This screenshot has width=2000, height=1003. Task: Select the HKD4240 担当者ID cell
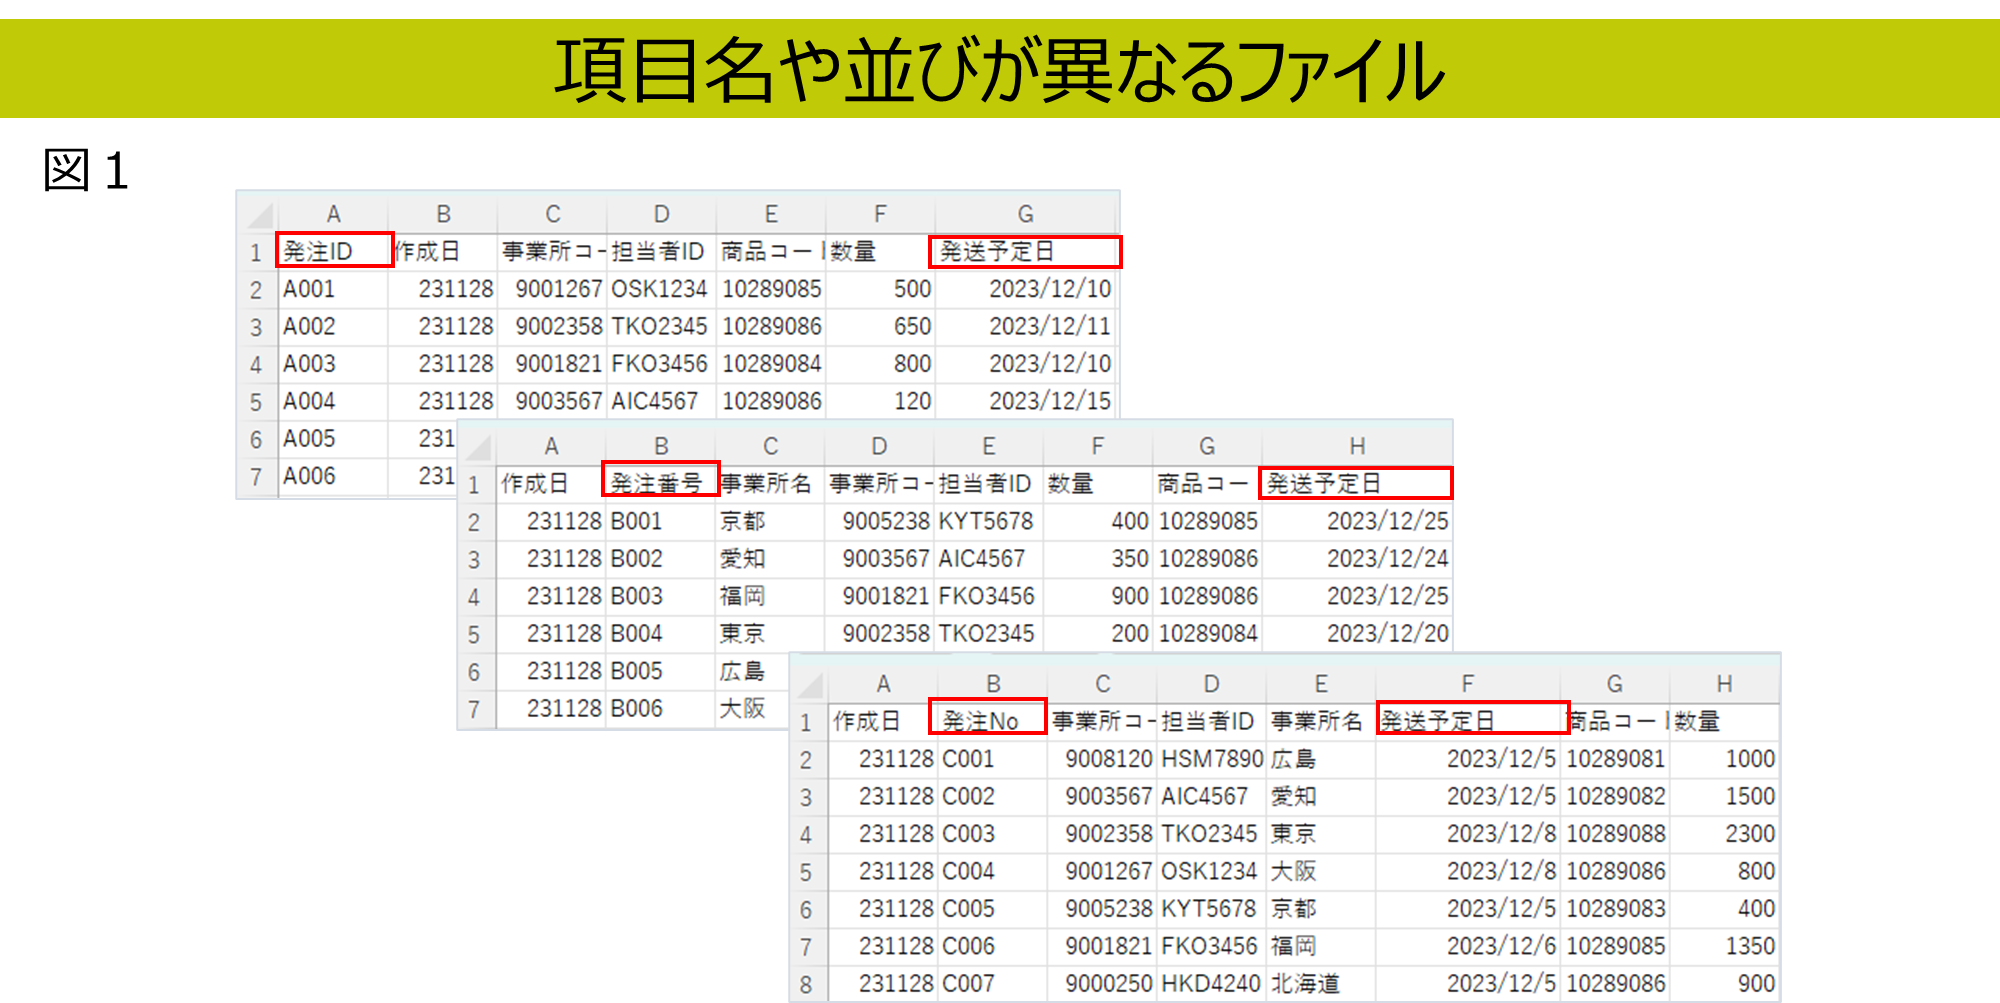[1211, 983]
